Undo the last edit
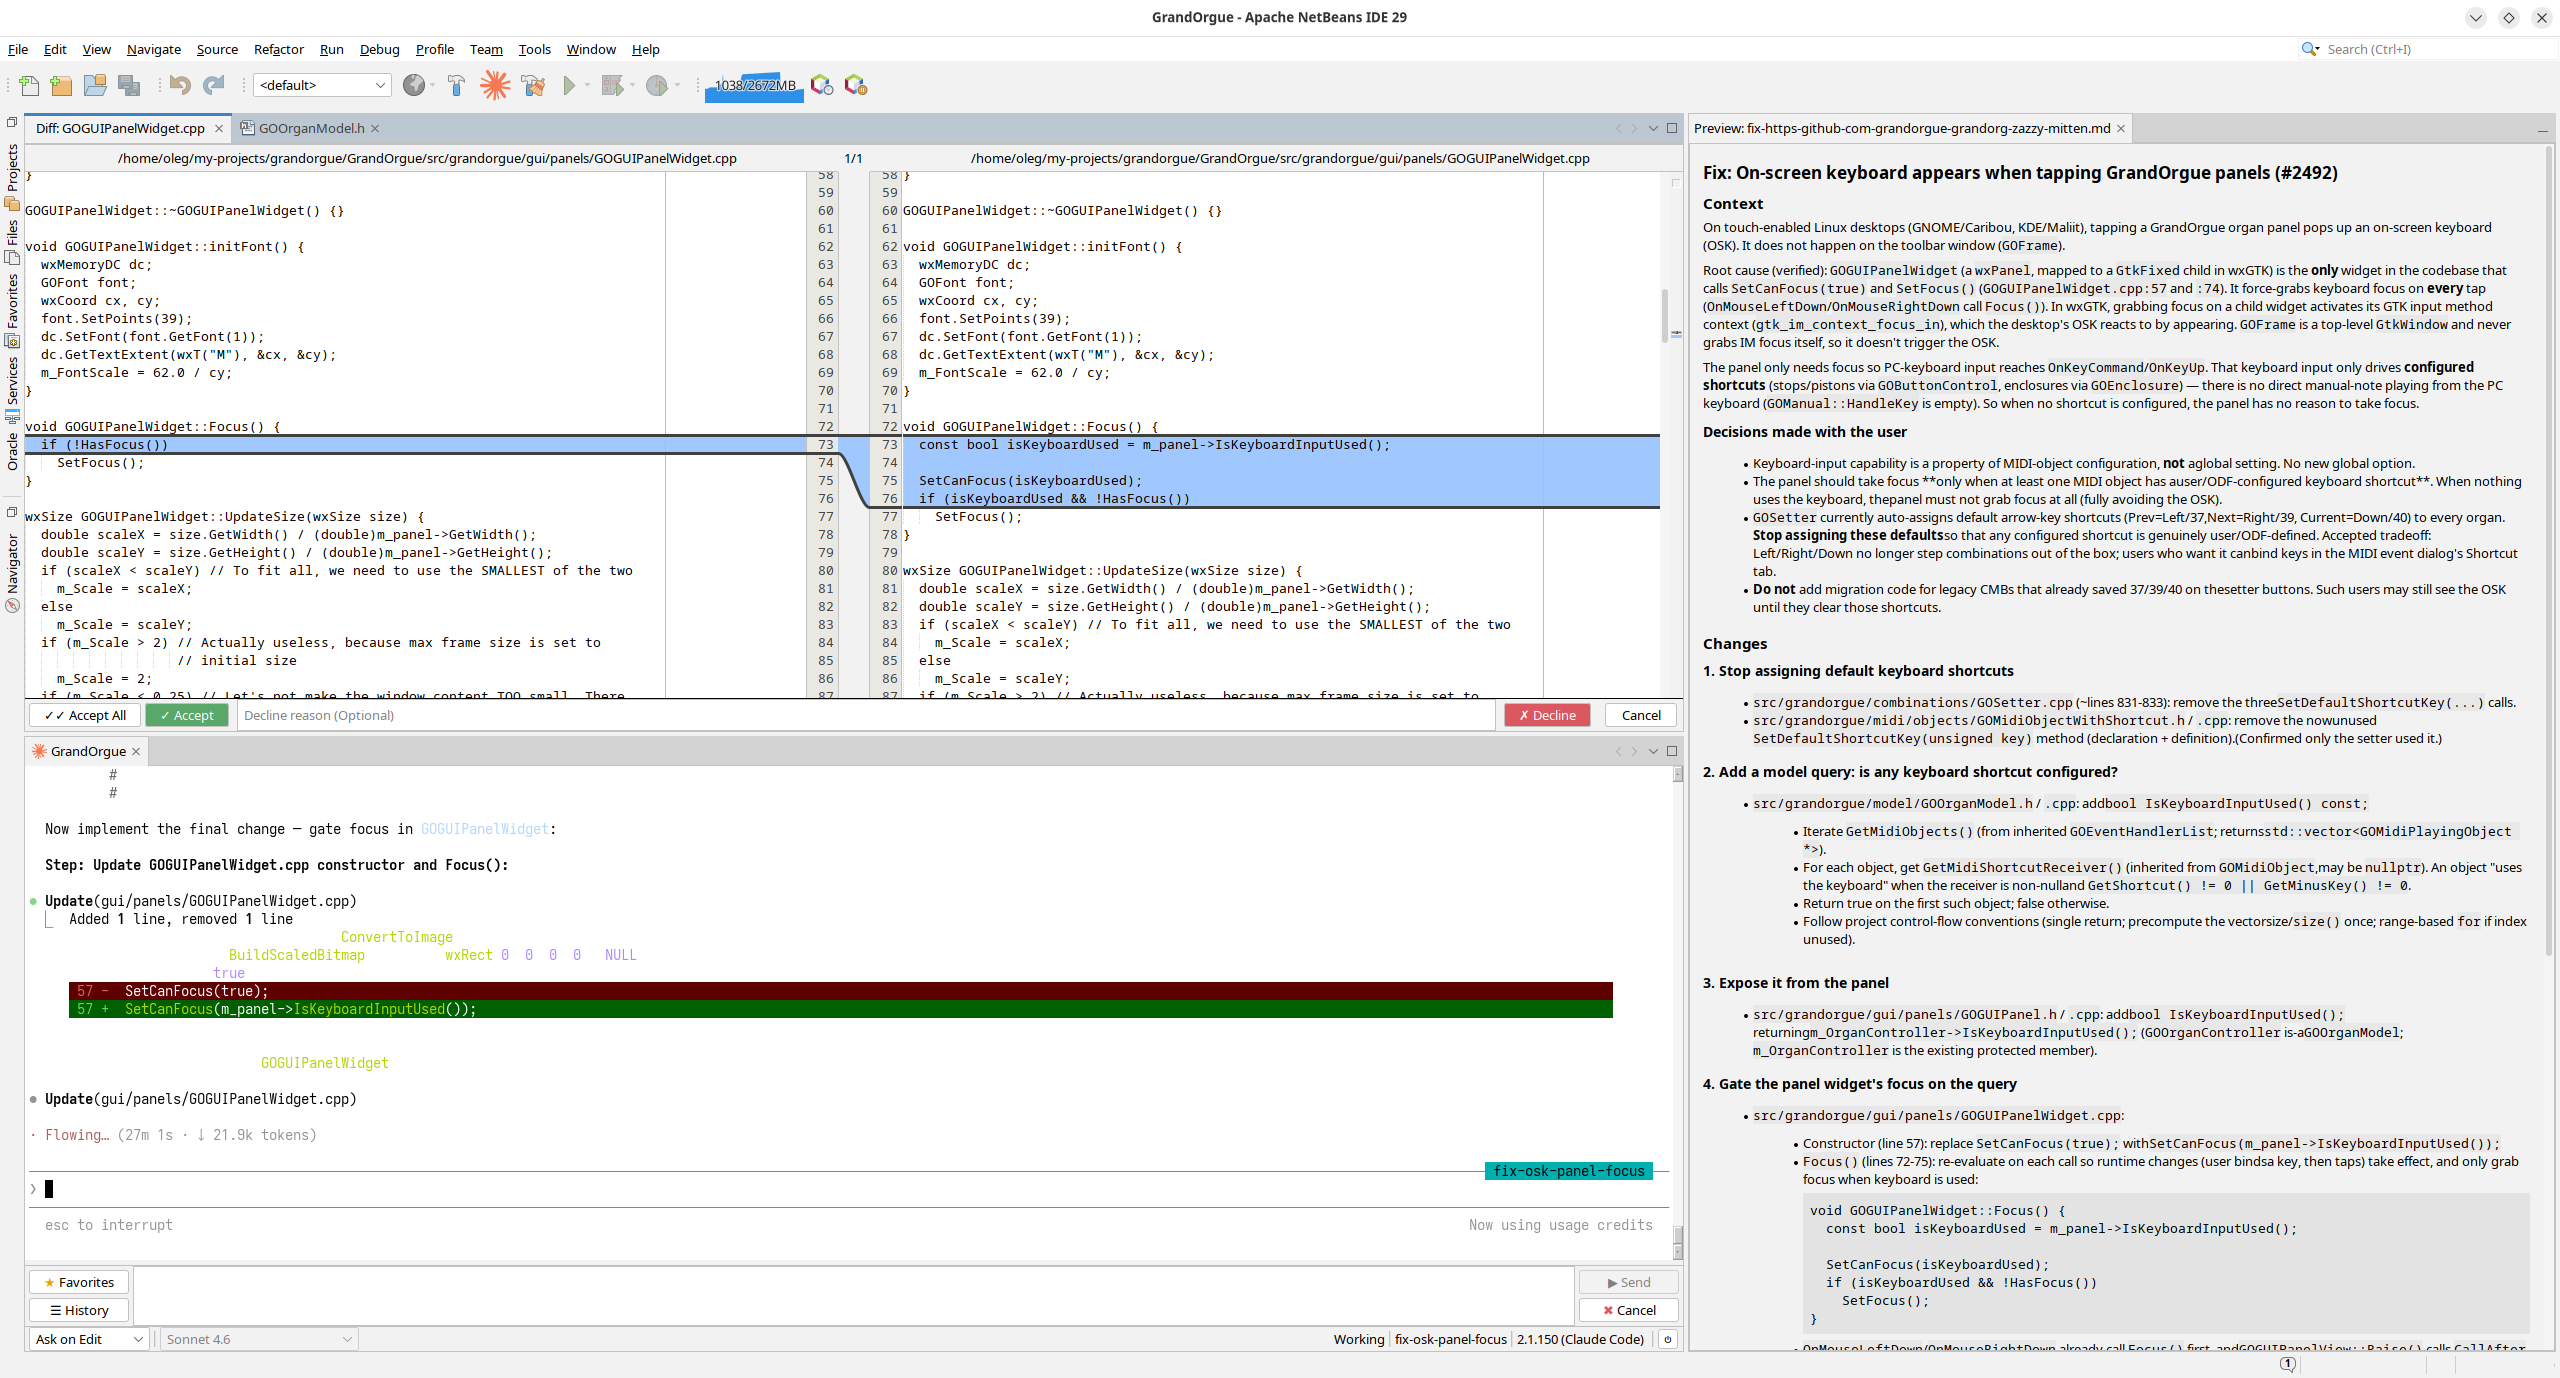The image size is (2560, 1378). [x=180, y=86]
